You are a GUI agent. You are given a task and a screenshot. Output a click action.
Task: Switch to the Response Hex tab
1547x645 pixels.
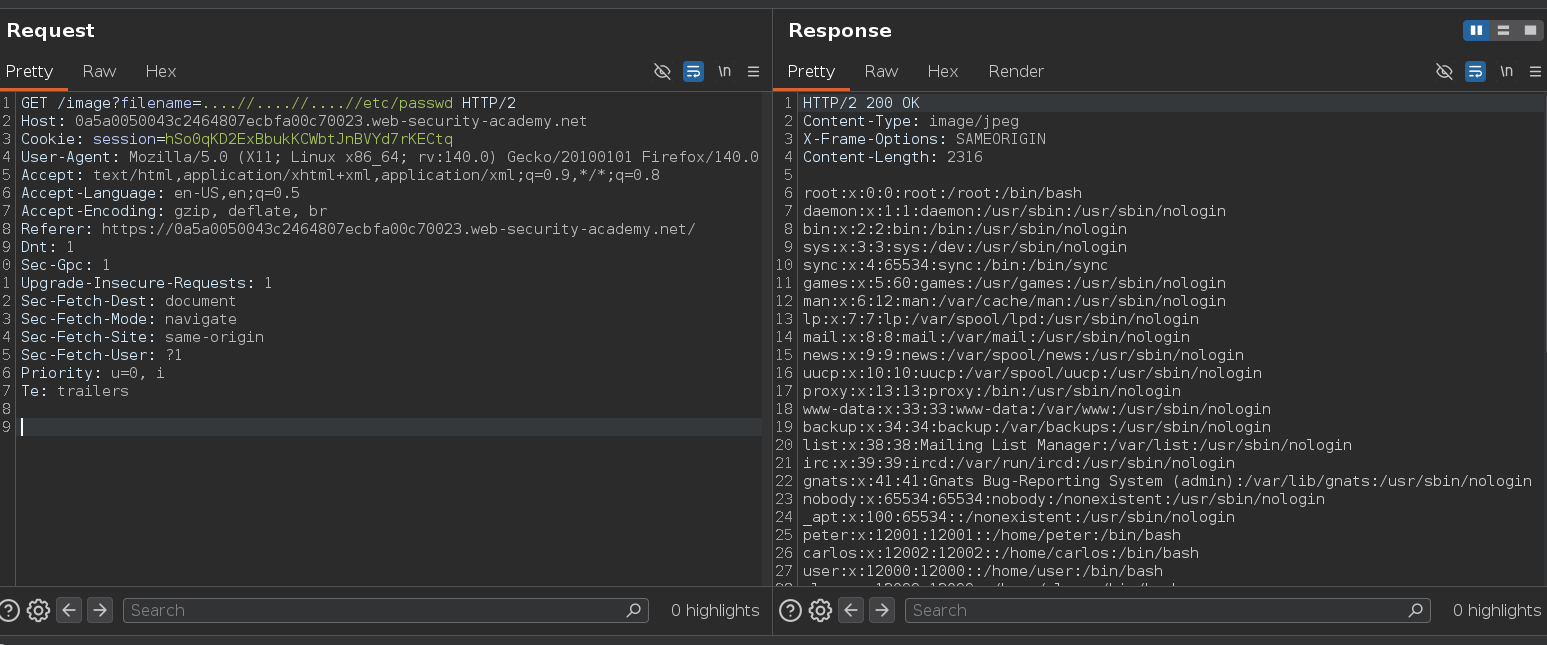(x=942, y=71)
